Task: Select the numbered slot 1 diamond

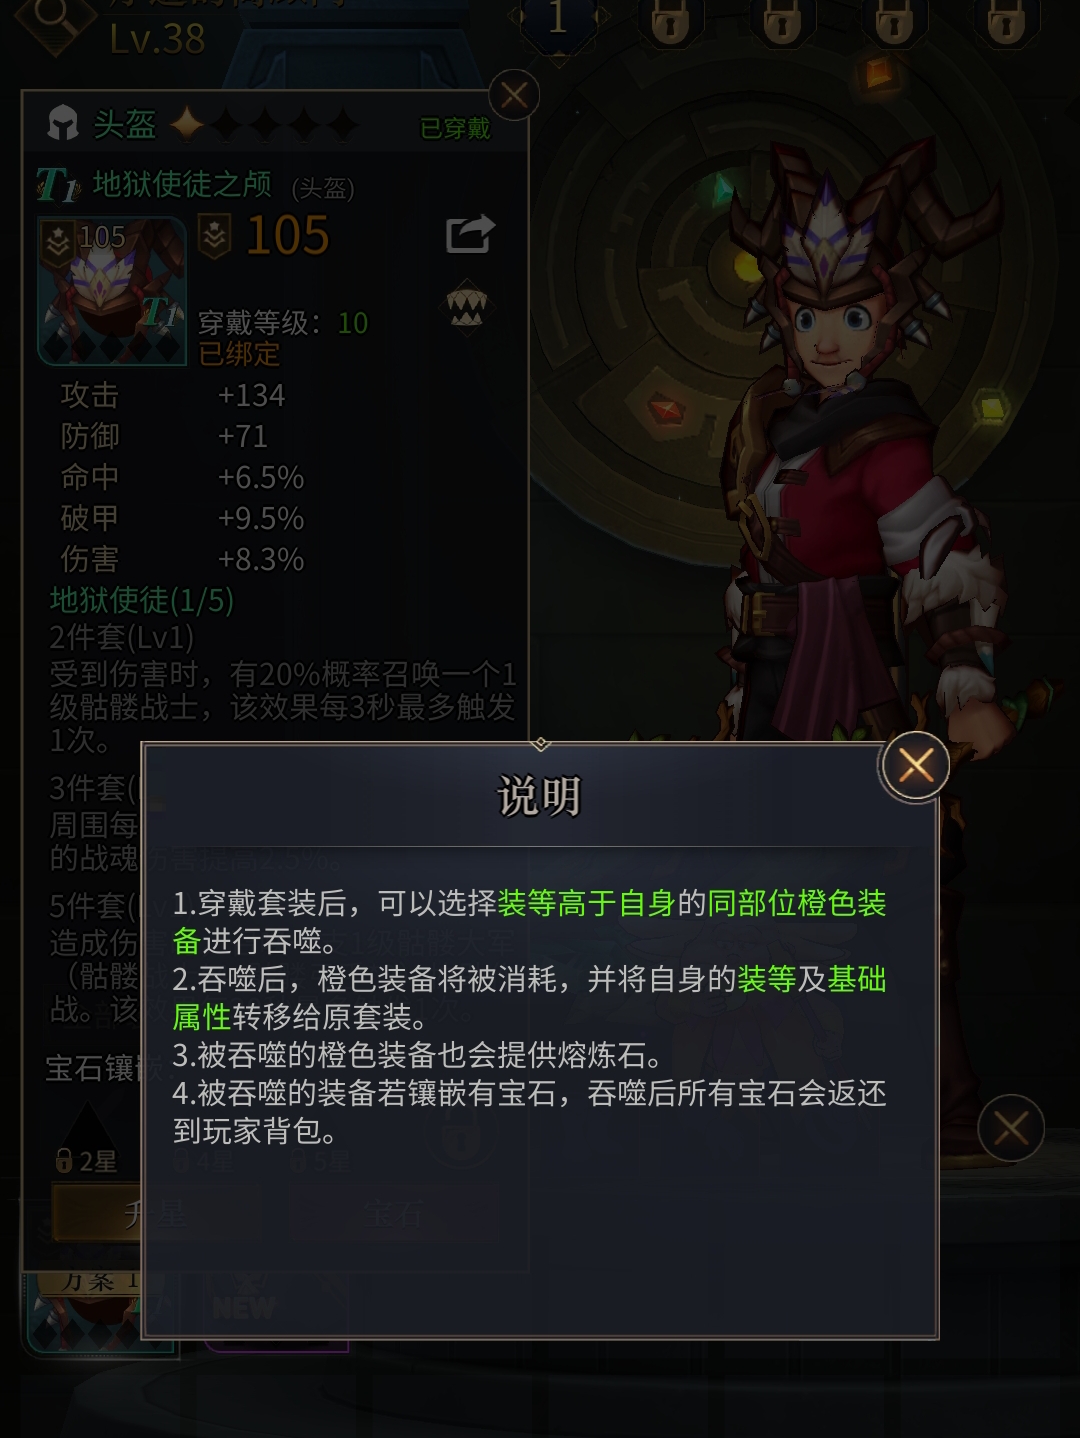Action: tap(558, 20)
